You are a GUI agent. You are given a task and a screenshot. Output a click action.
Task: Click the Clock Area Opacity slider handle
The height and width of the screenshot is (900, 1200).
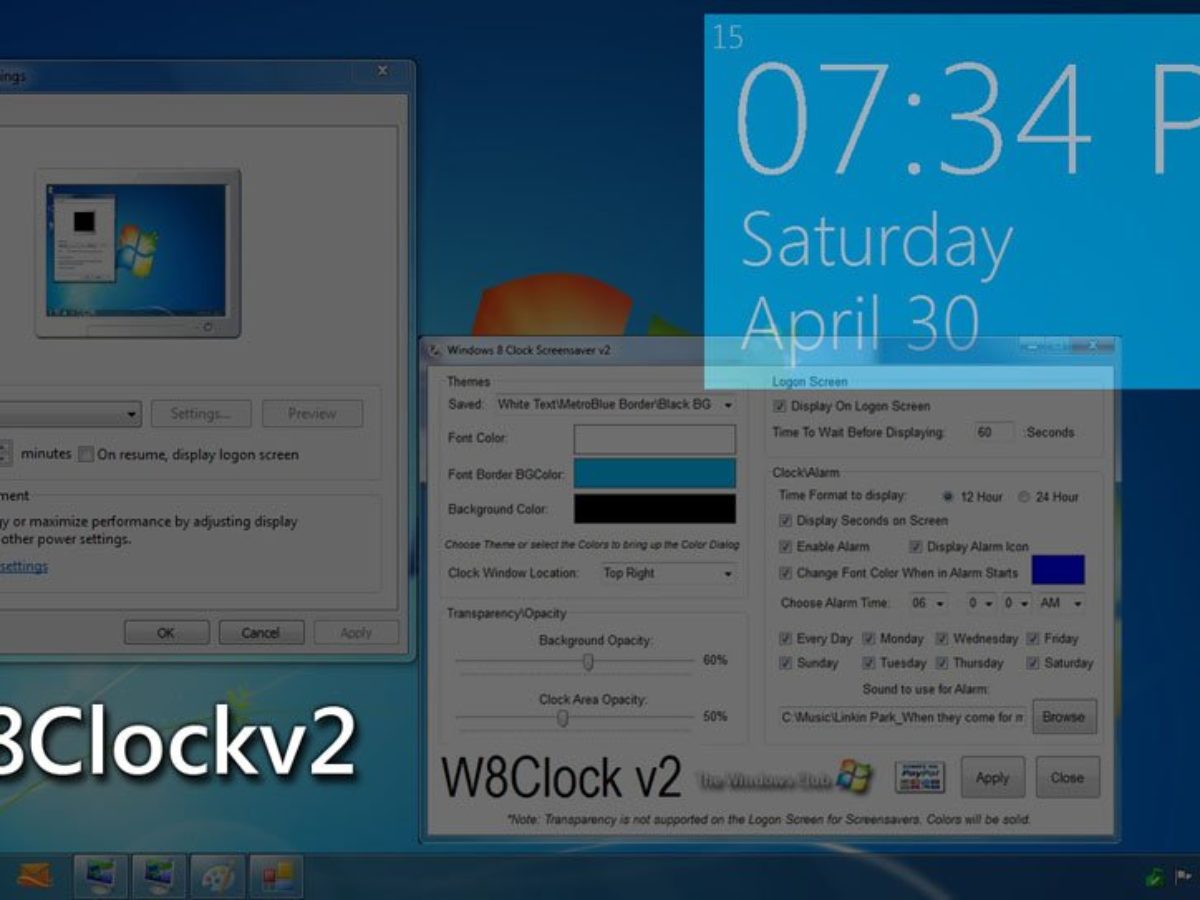click(563, 718)
